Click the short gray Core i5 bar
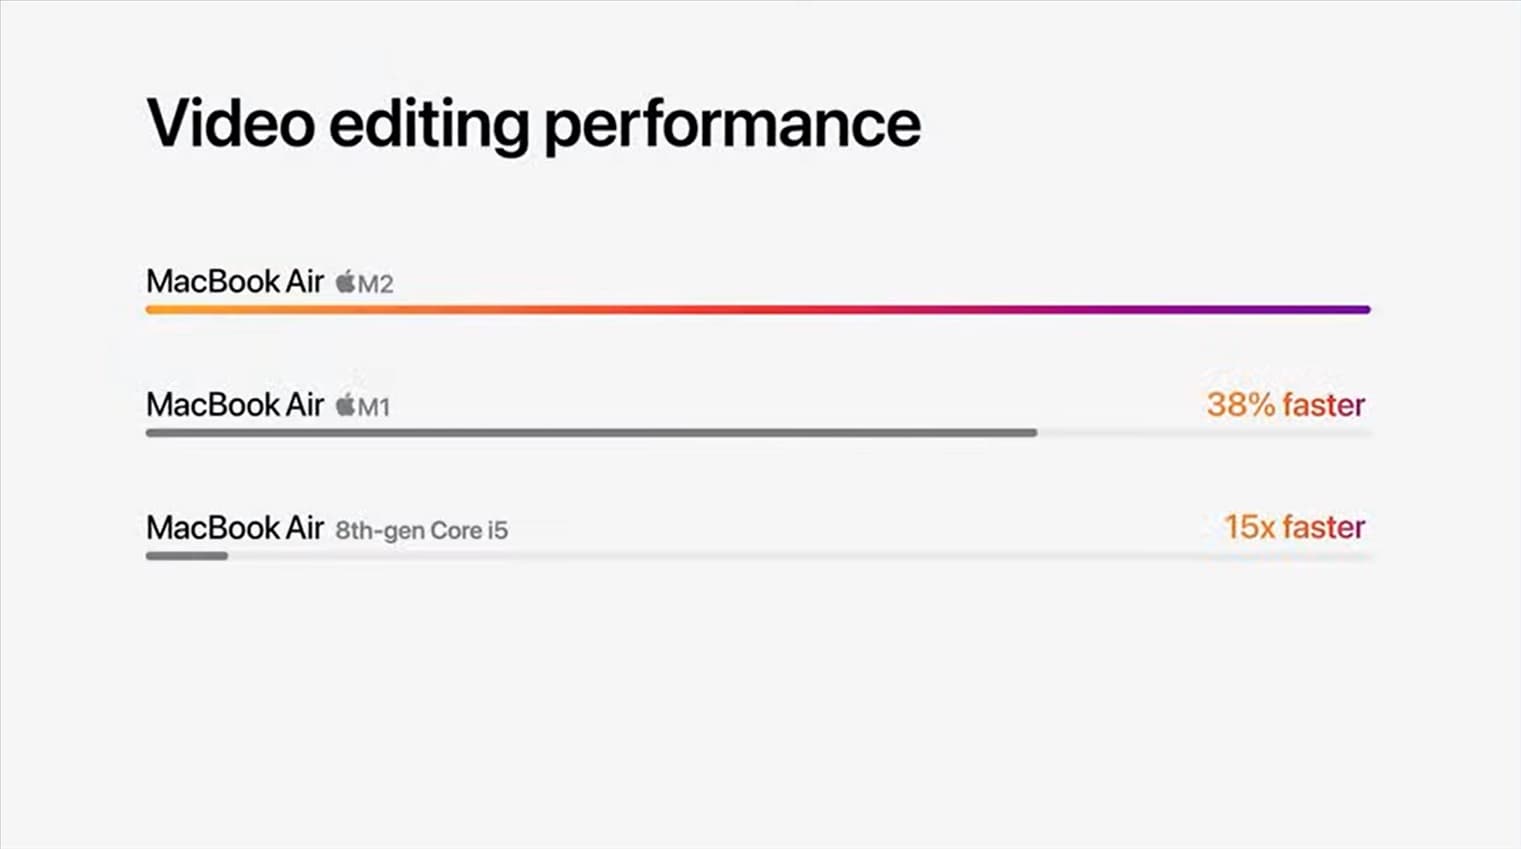Viewport: 1521px width, 849px height. 187,556
